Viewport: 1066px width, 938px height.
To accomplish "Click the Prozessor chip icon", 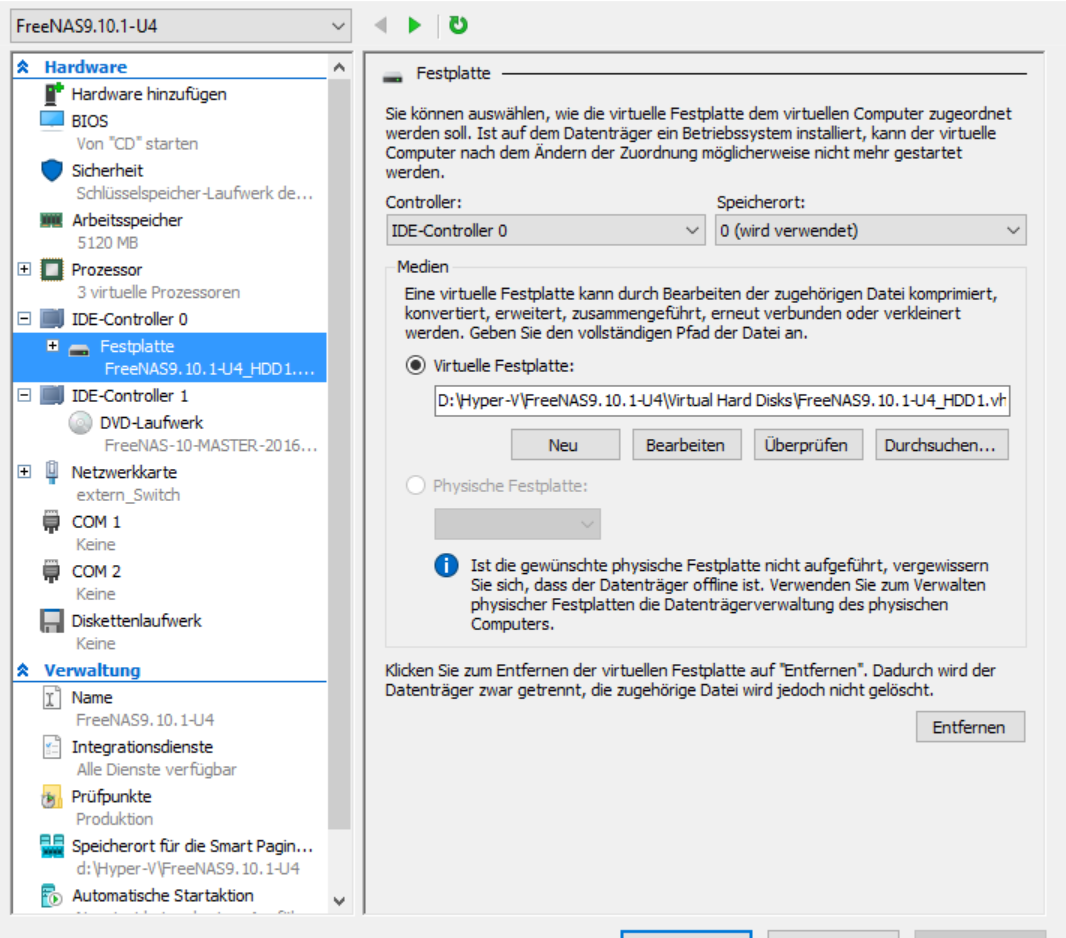I will pyautogui.click(x=52, y=269).
